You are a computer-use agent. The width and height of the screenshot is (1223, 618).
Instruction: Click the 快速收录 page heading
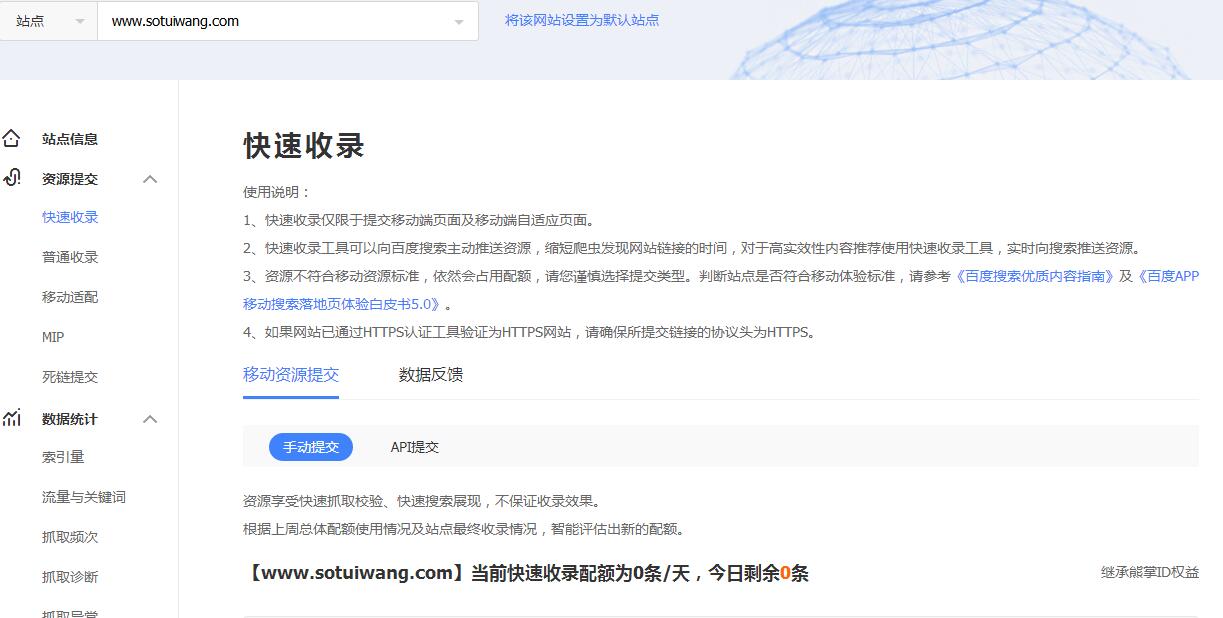click(304, 146)
